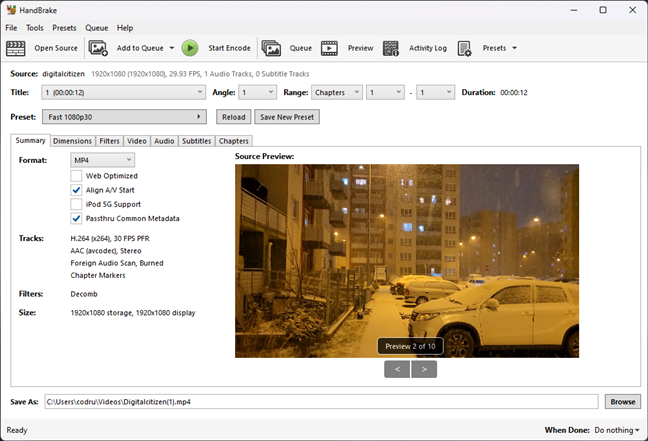Show next preview image
The image size is (648, 441).
pyautogui.click(x=424, y=369)
